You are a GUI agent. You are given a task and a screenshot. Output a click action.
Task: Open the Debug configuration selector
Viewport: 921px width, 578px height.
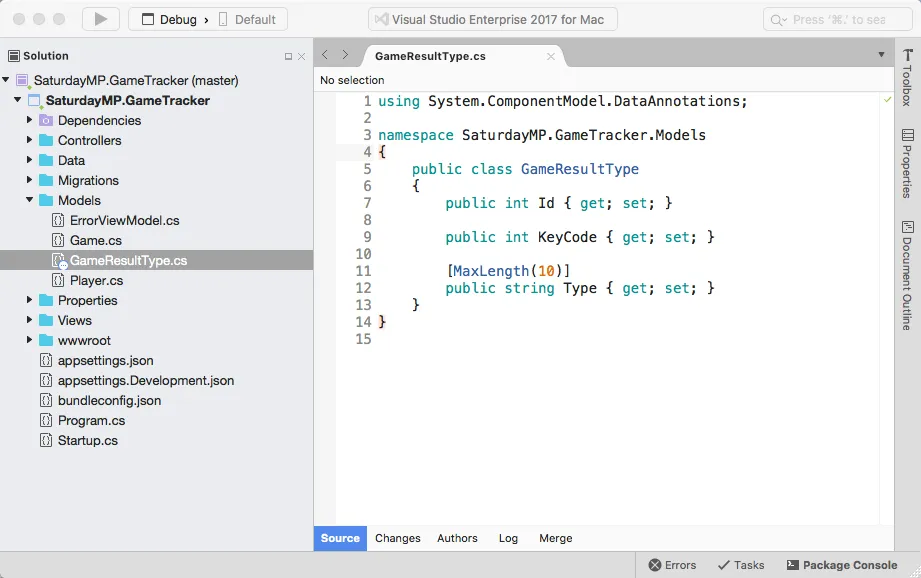[169, 19]
